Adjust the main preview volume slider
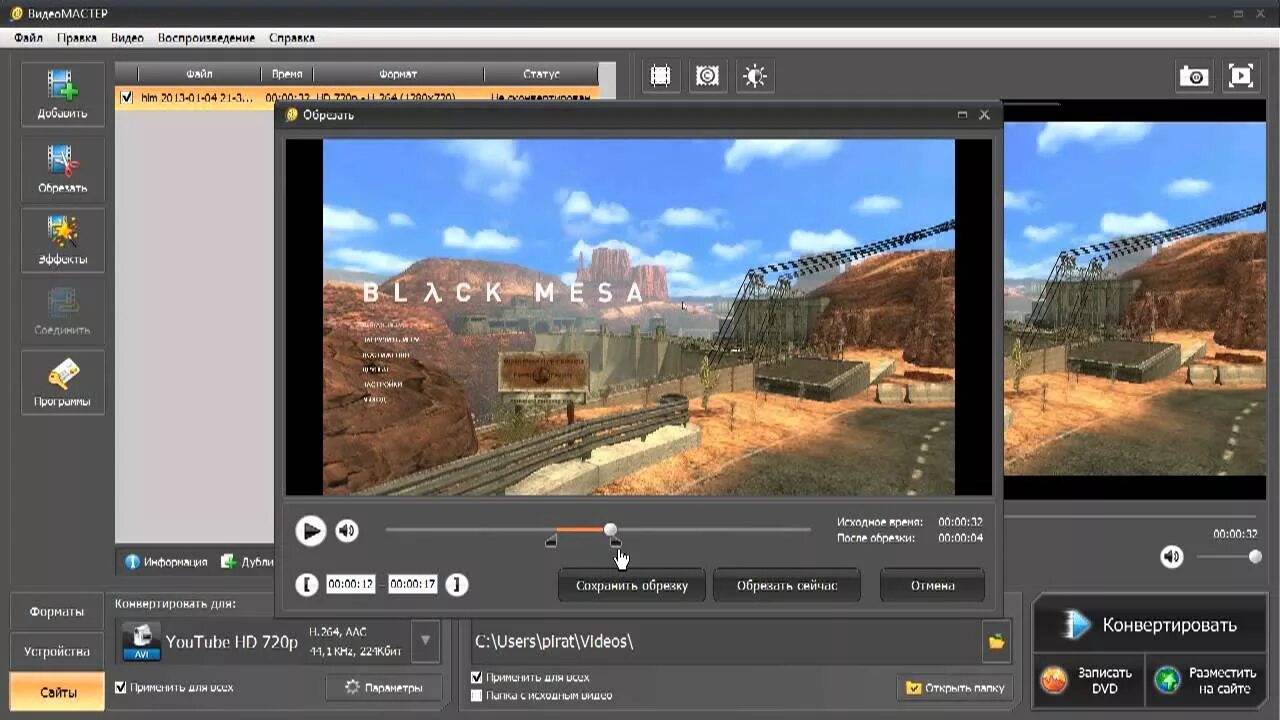The width and height of the screenshot is (1280, 720). 1255,557
